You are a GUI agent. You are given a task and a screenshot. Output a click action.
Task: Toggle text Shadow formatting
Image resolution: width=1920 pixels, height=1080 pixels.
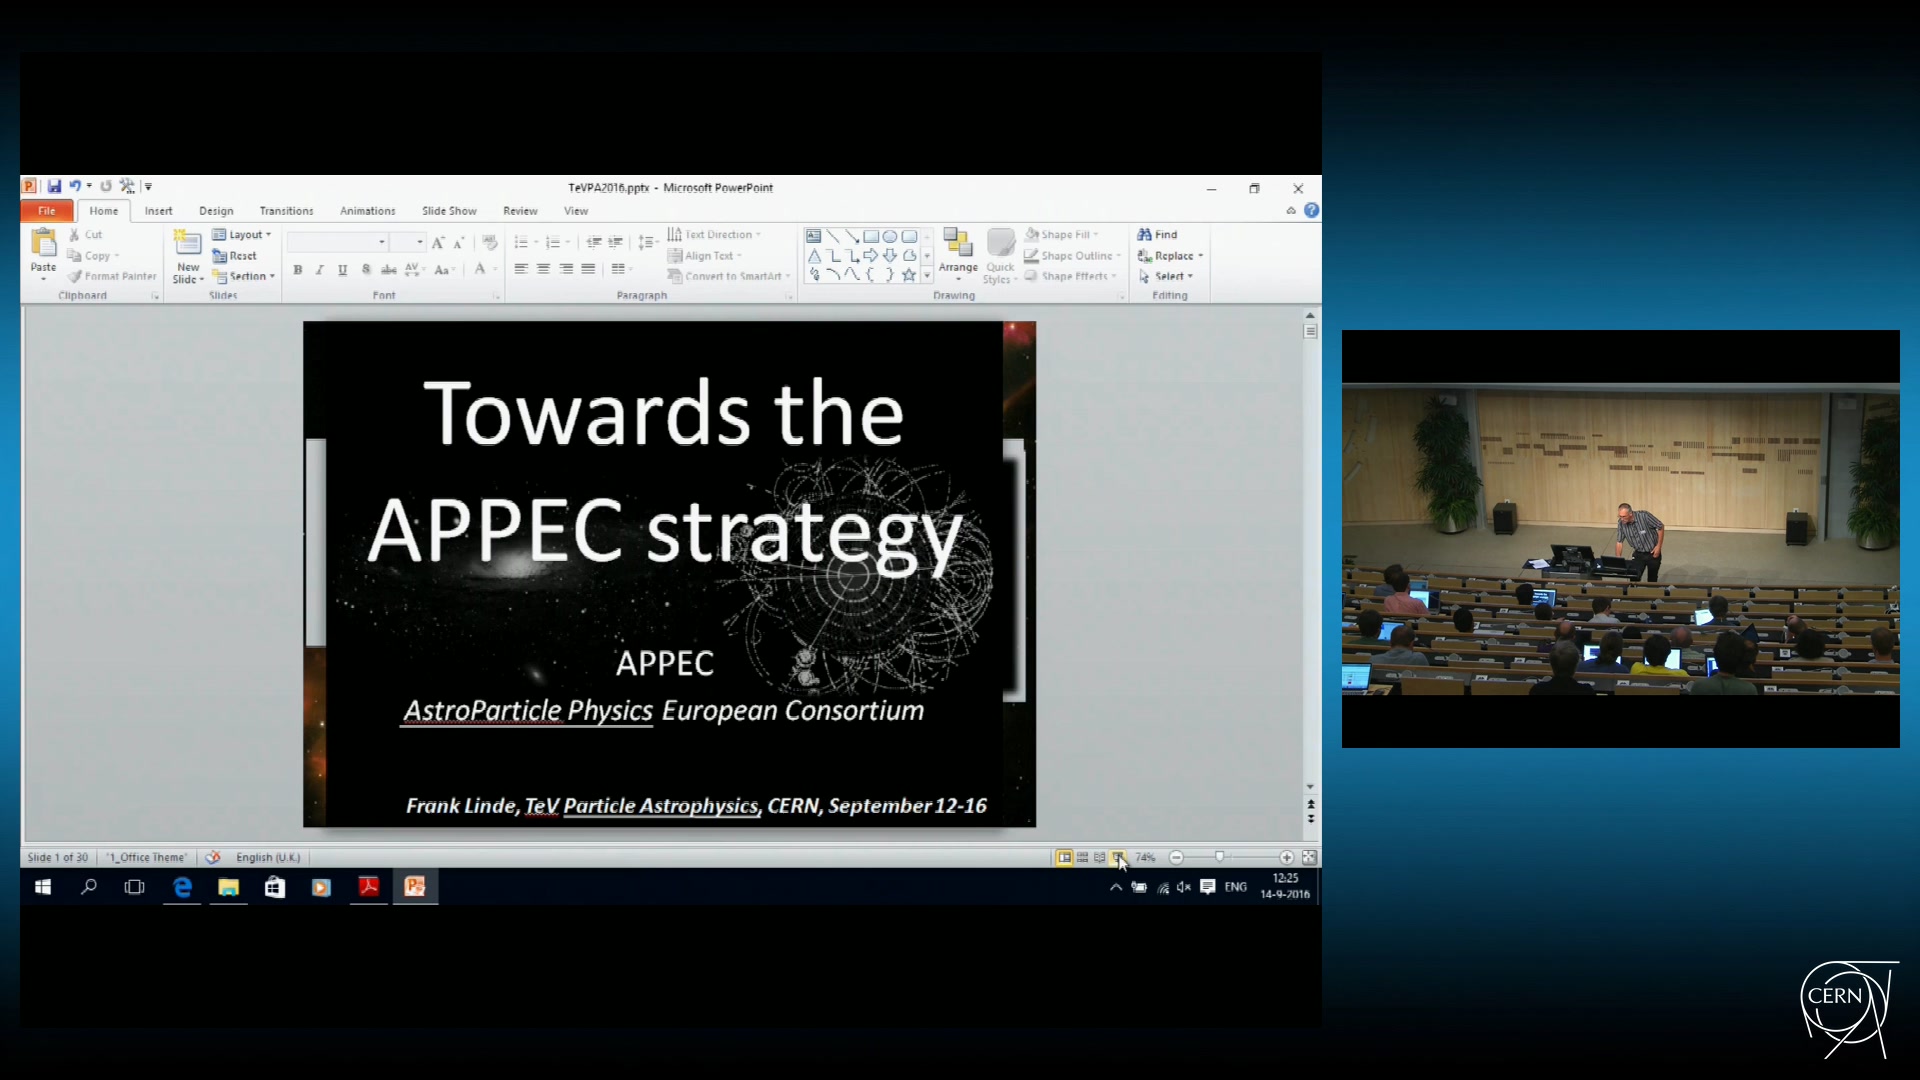[366, 270]
